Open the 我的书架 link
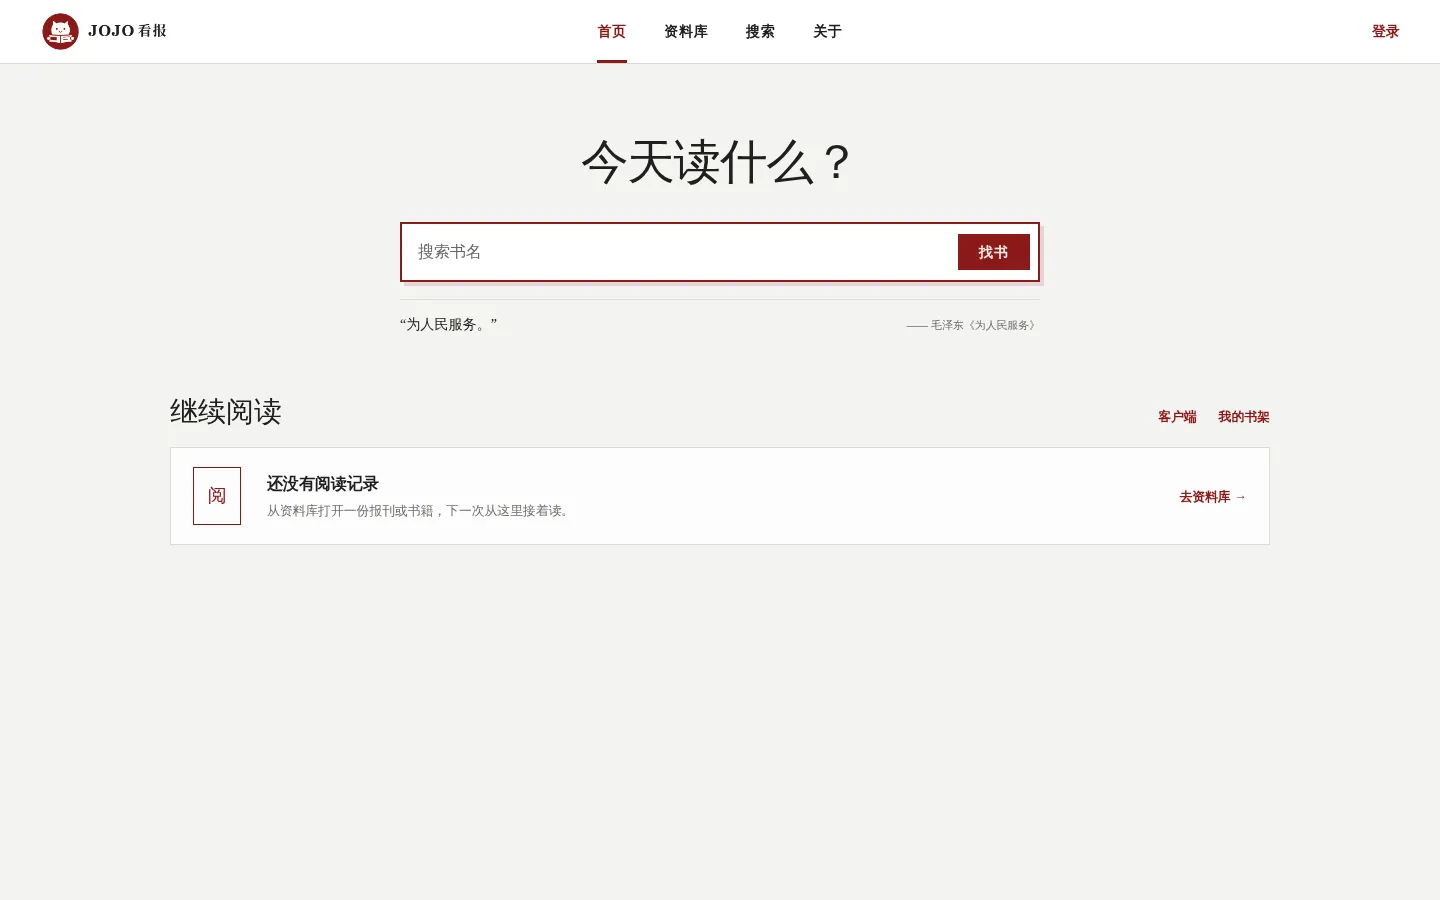This screenshot has width=1440, height=900. tap(1244, 417)
